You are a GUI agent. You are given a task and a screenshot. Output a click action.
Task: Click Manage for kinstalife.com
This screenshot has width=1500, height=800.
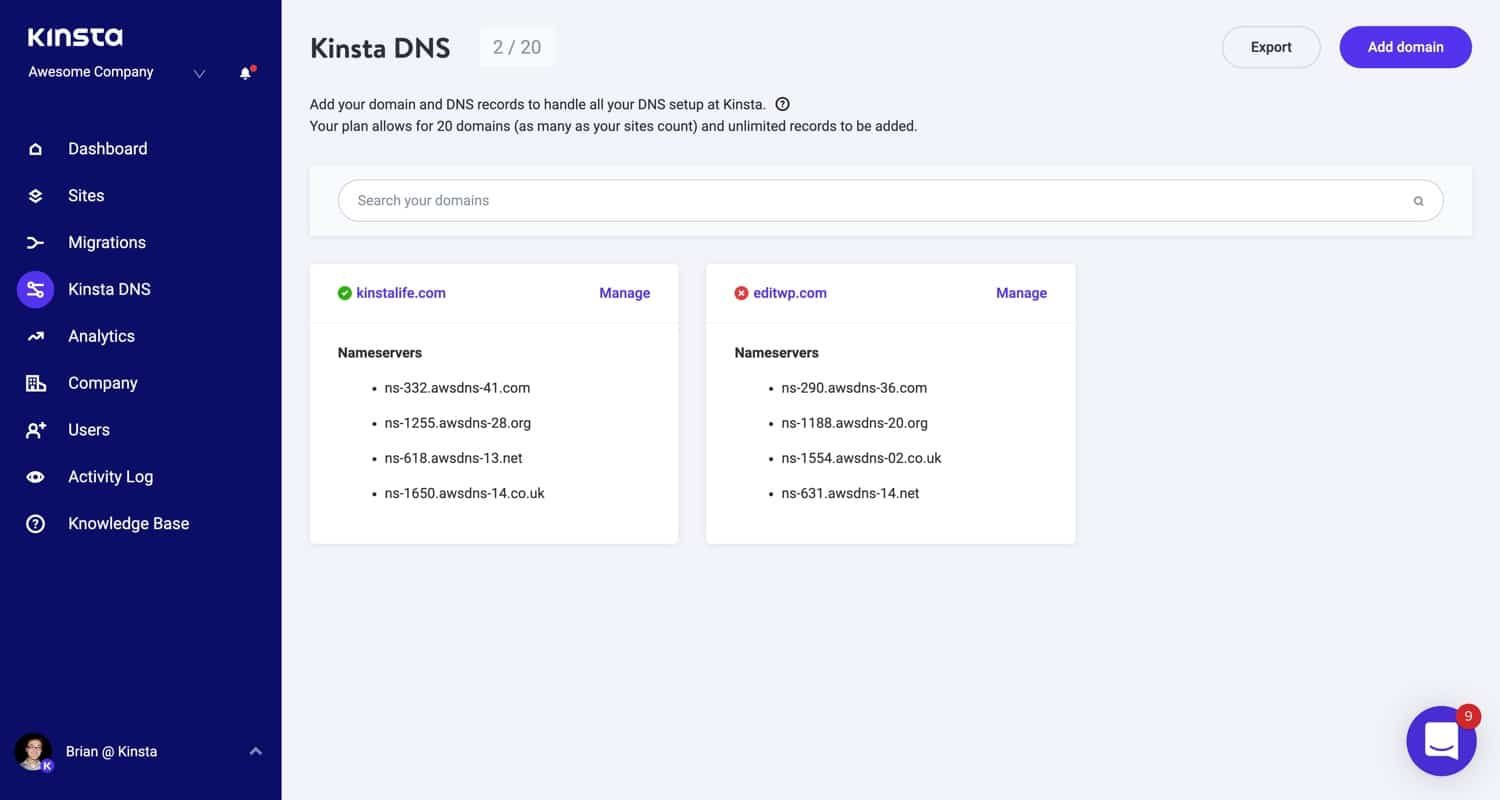[x=625, y=293]
